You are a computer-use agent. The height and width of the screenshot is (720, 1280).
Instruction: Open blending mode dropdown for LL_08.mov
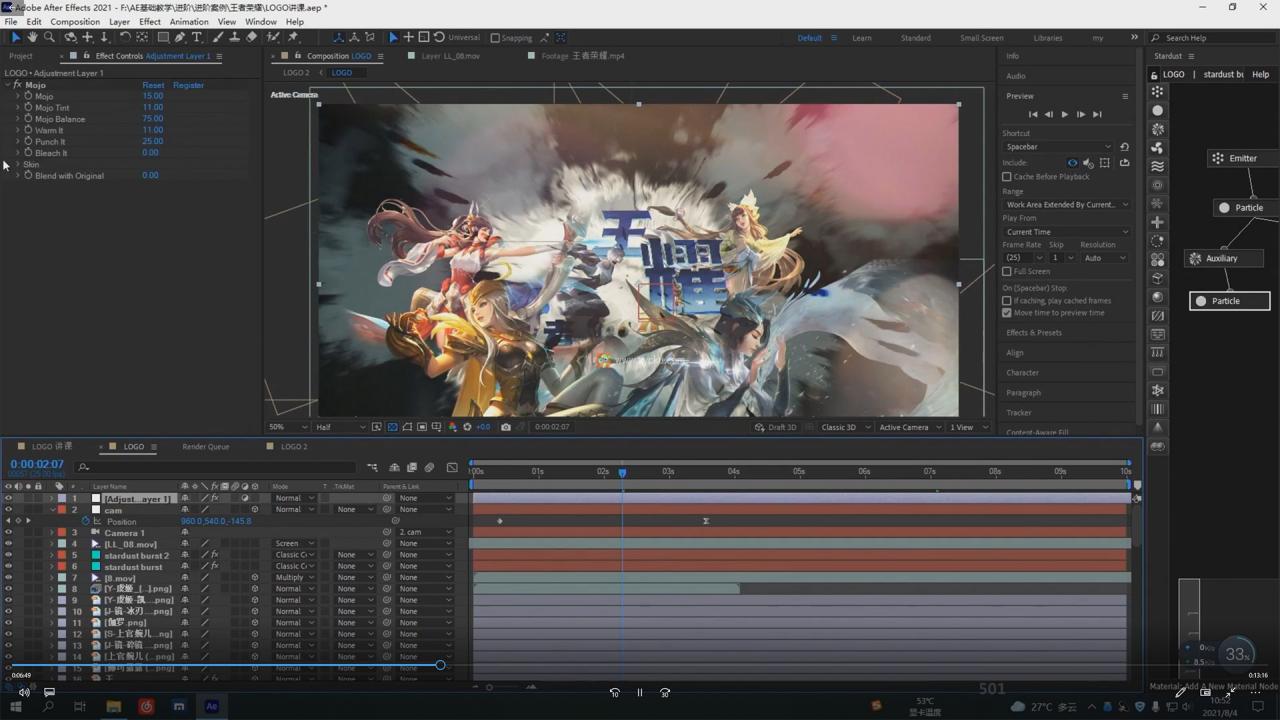[x=295, y=544]
